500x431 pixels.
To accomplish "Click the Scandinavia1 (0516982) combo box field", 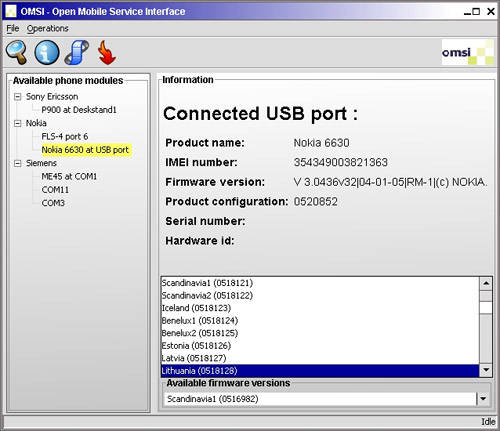I will [320, 399].
